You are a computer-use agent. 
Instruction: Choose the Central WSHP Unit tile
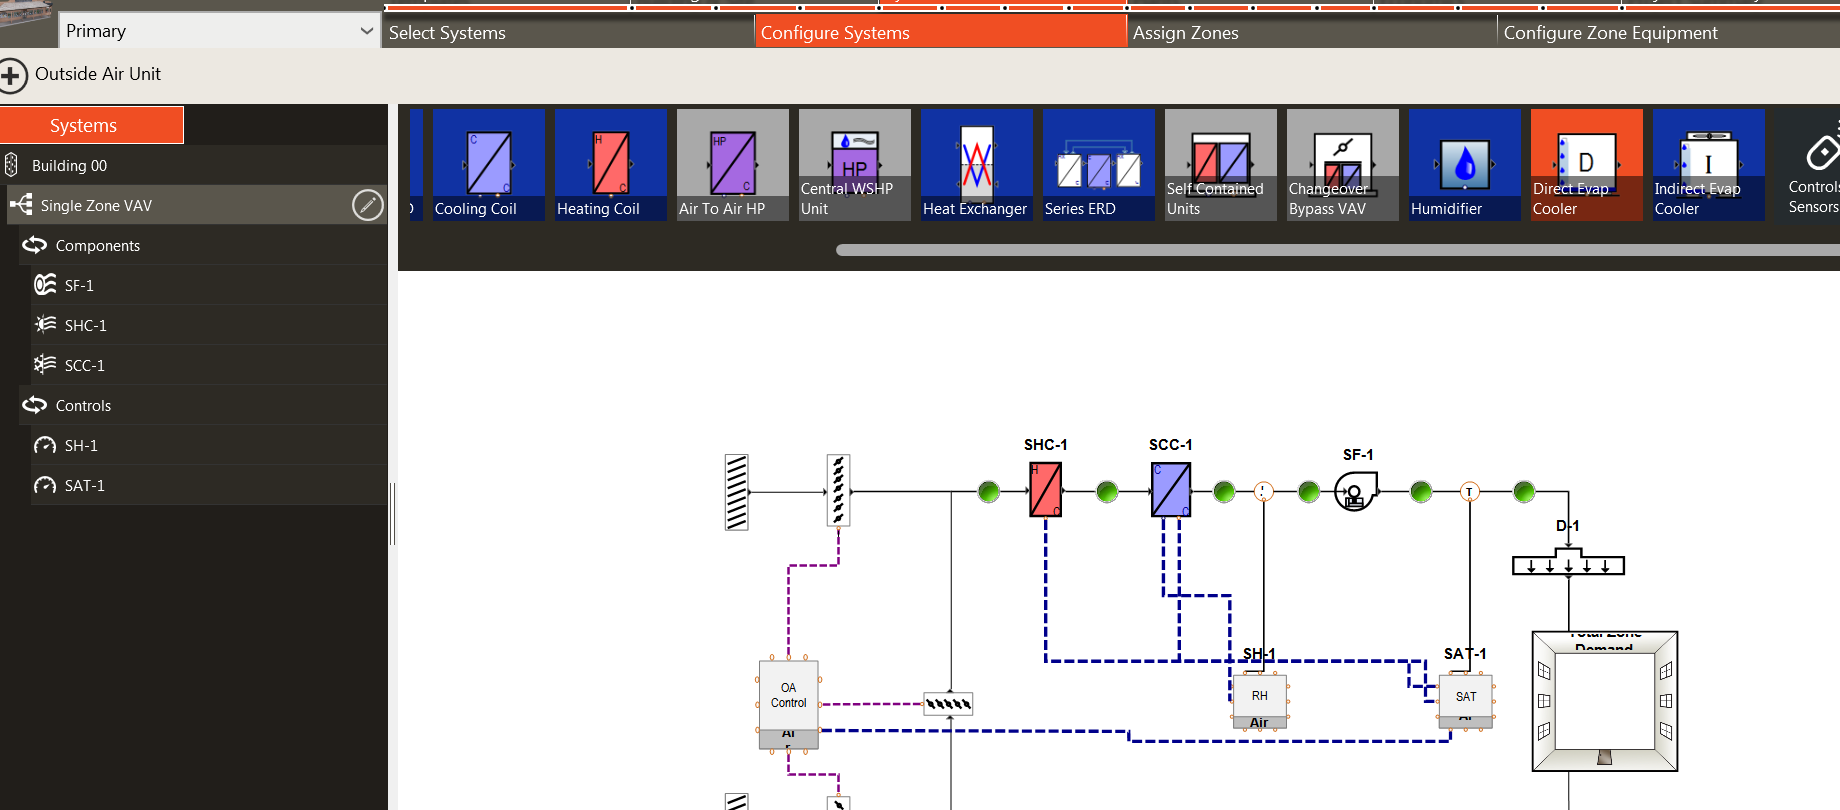pyautogui.click(x=855, y=165)
